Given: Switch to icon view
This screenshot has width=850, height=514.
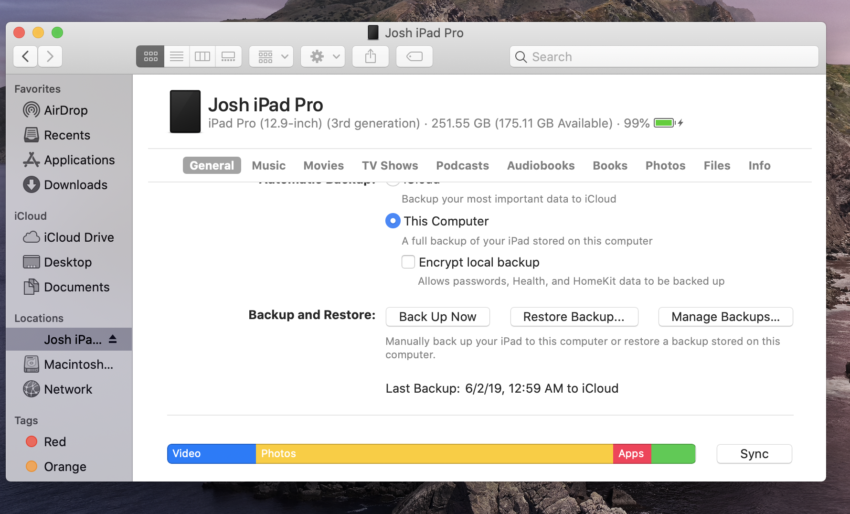Looking at the screenshot, I should click(x=150, y=56).
